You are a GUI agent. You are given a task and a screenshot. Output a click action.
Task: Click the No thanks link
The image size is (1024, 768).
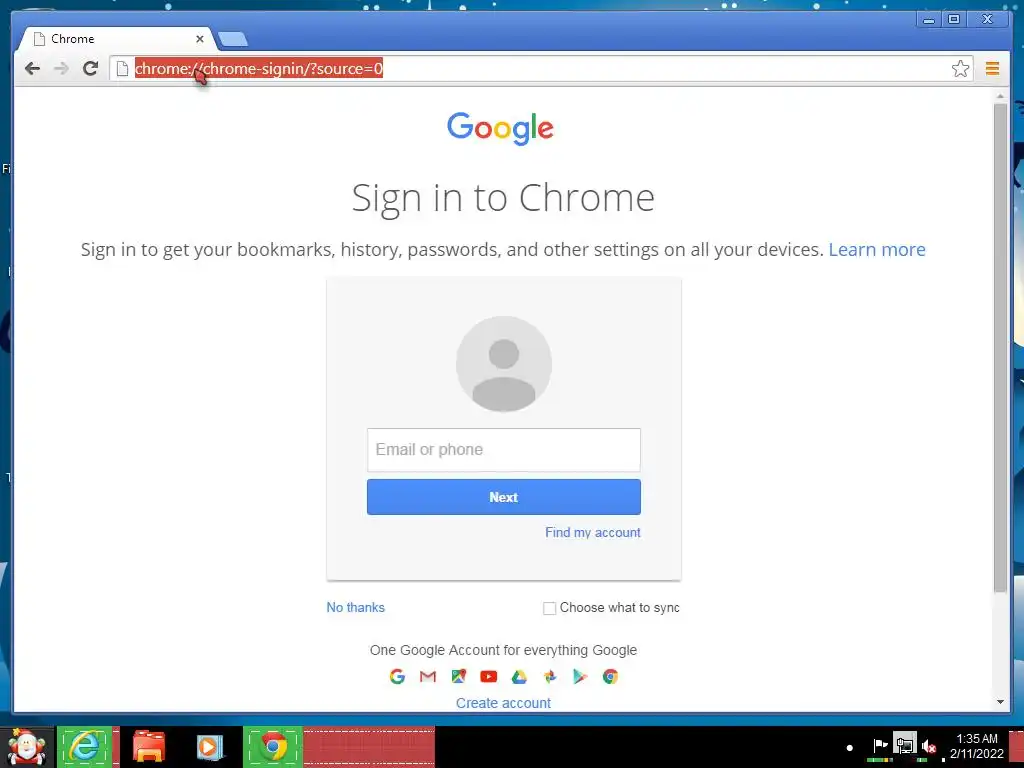[355, 607]
